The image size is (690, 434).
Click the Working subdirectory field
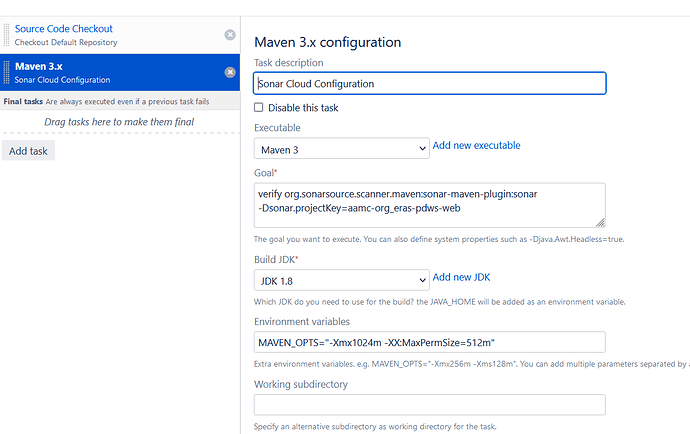[430, 405]
